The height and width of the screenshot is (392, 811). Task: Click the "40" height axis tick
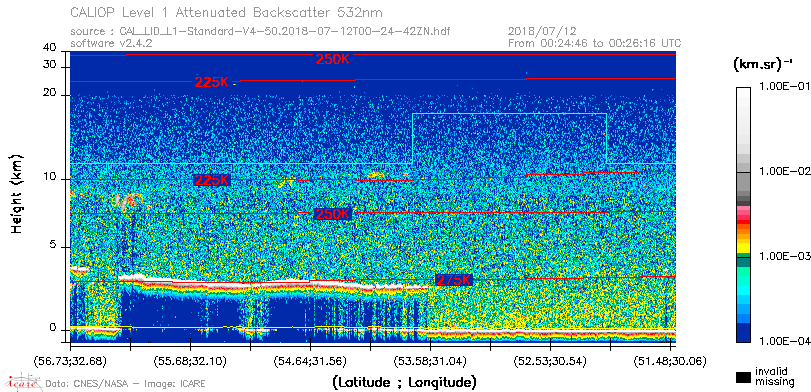point(50,48)
